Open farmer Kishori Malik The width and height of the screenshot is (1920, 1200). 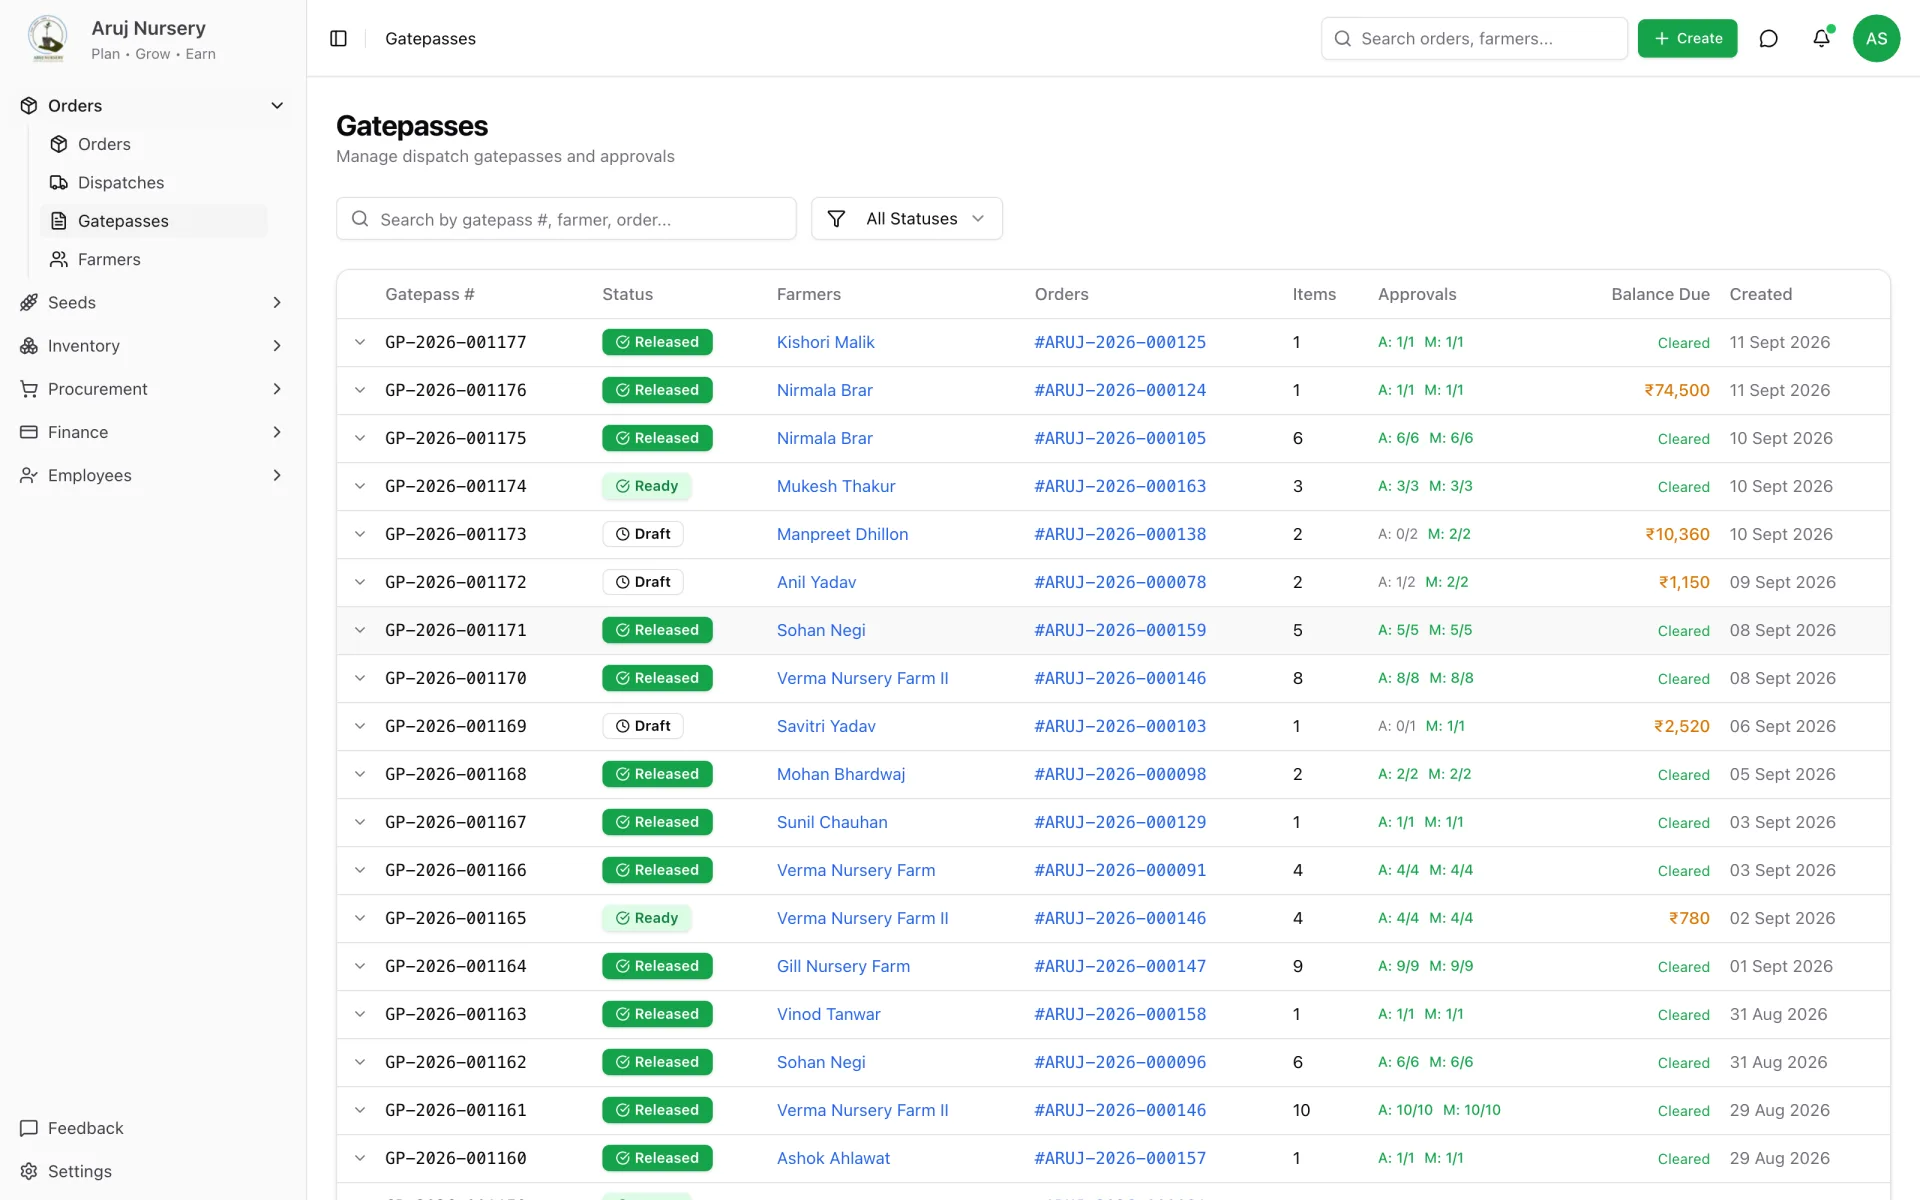825,342
